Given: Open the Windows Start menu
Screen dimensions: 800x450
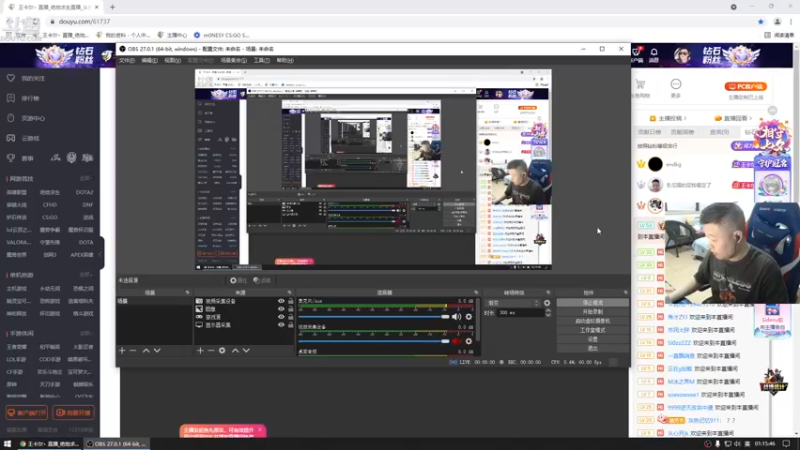Looking at the screenshot, I should point(7,444).
